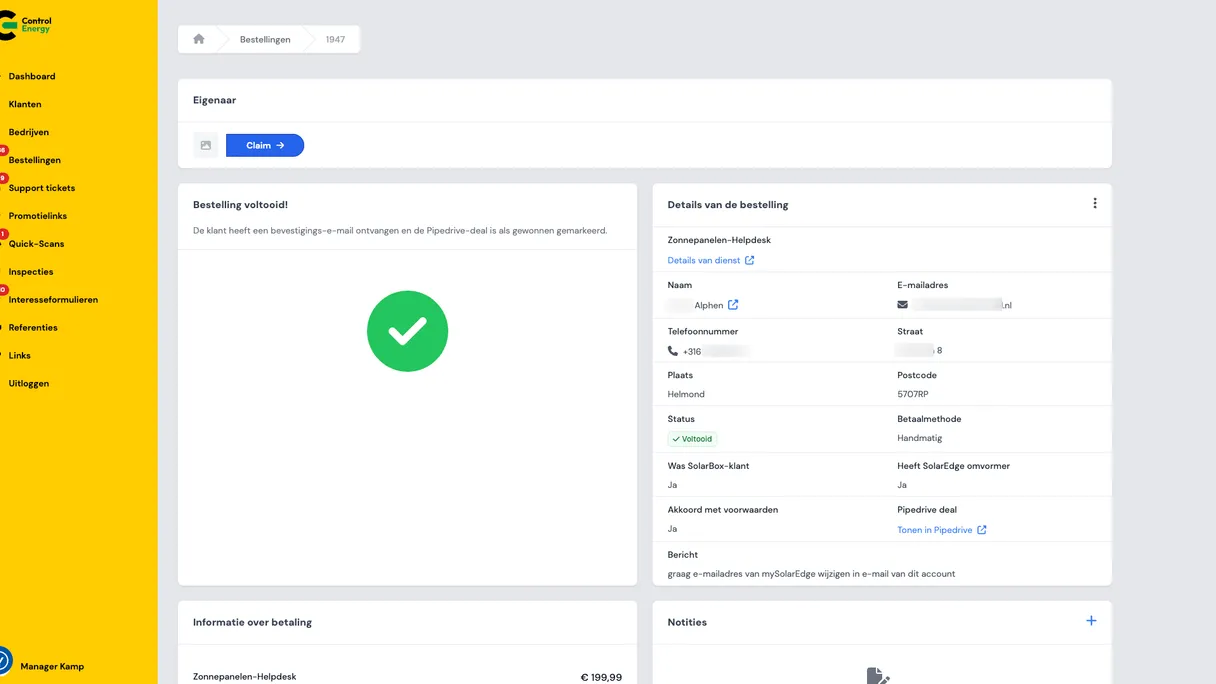
Task: Open Dashboard in sidebar
Action: (32, 76)
